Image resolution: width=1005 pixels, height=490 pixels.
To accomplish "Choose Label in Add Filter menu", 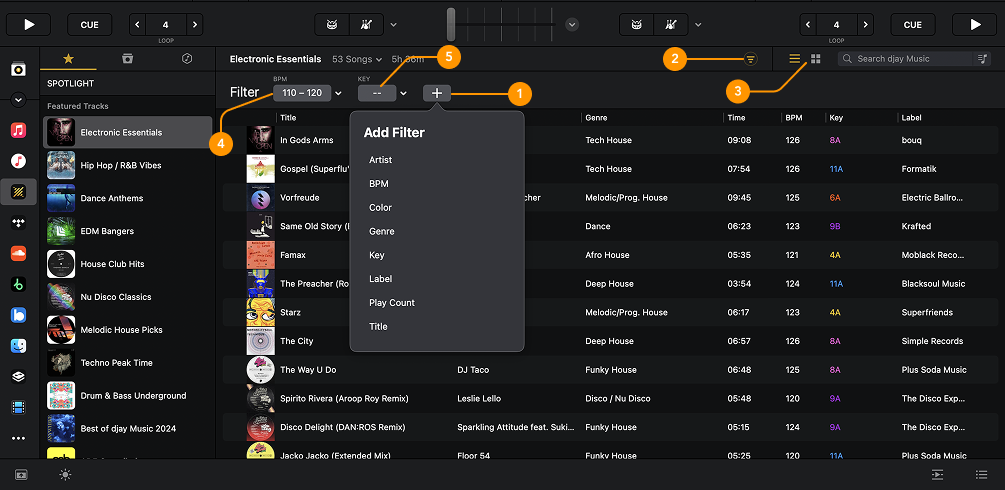I will (x=381, y=279).
